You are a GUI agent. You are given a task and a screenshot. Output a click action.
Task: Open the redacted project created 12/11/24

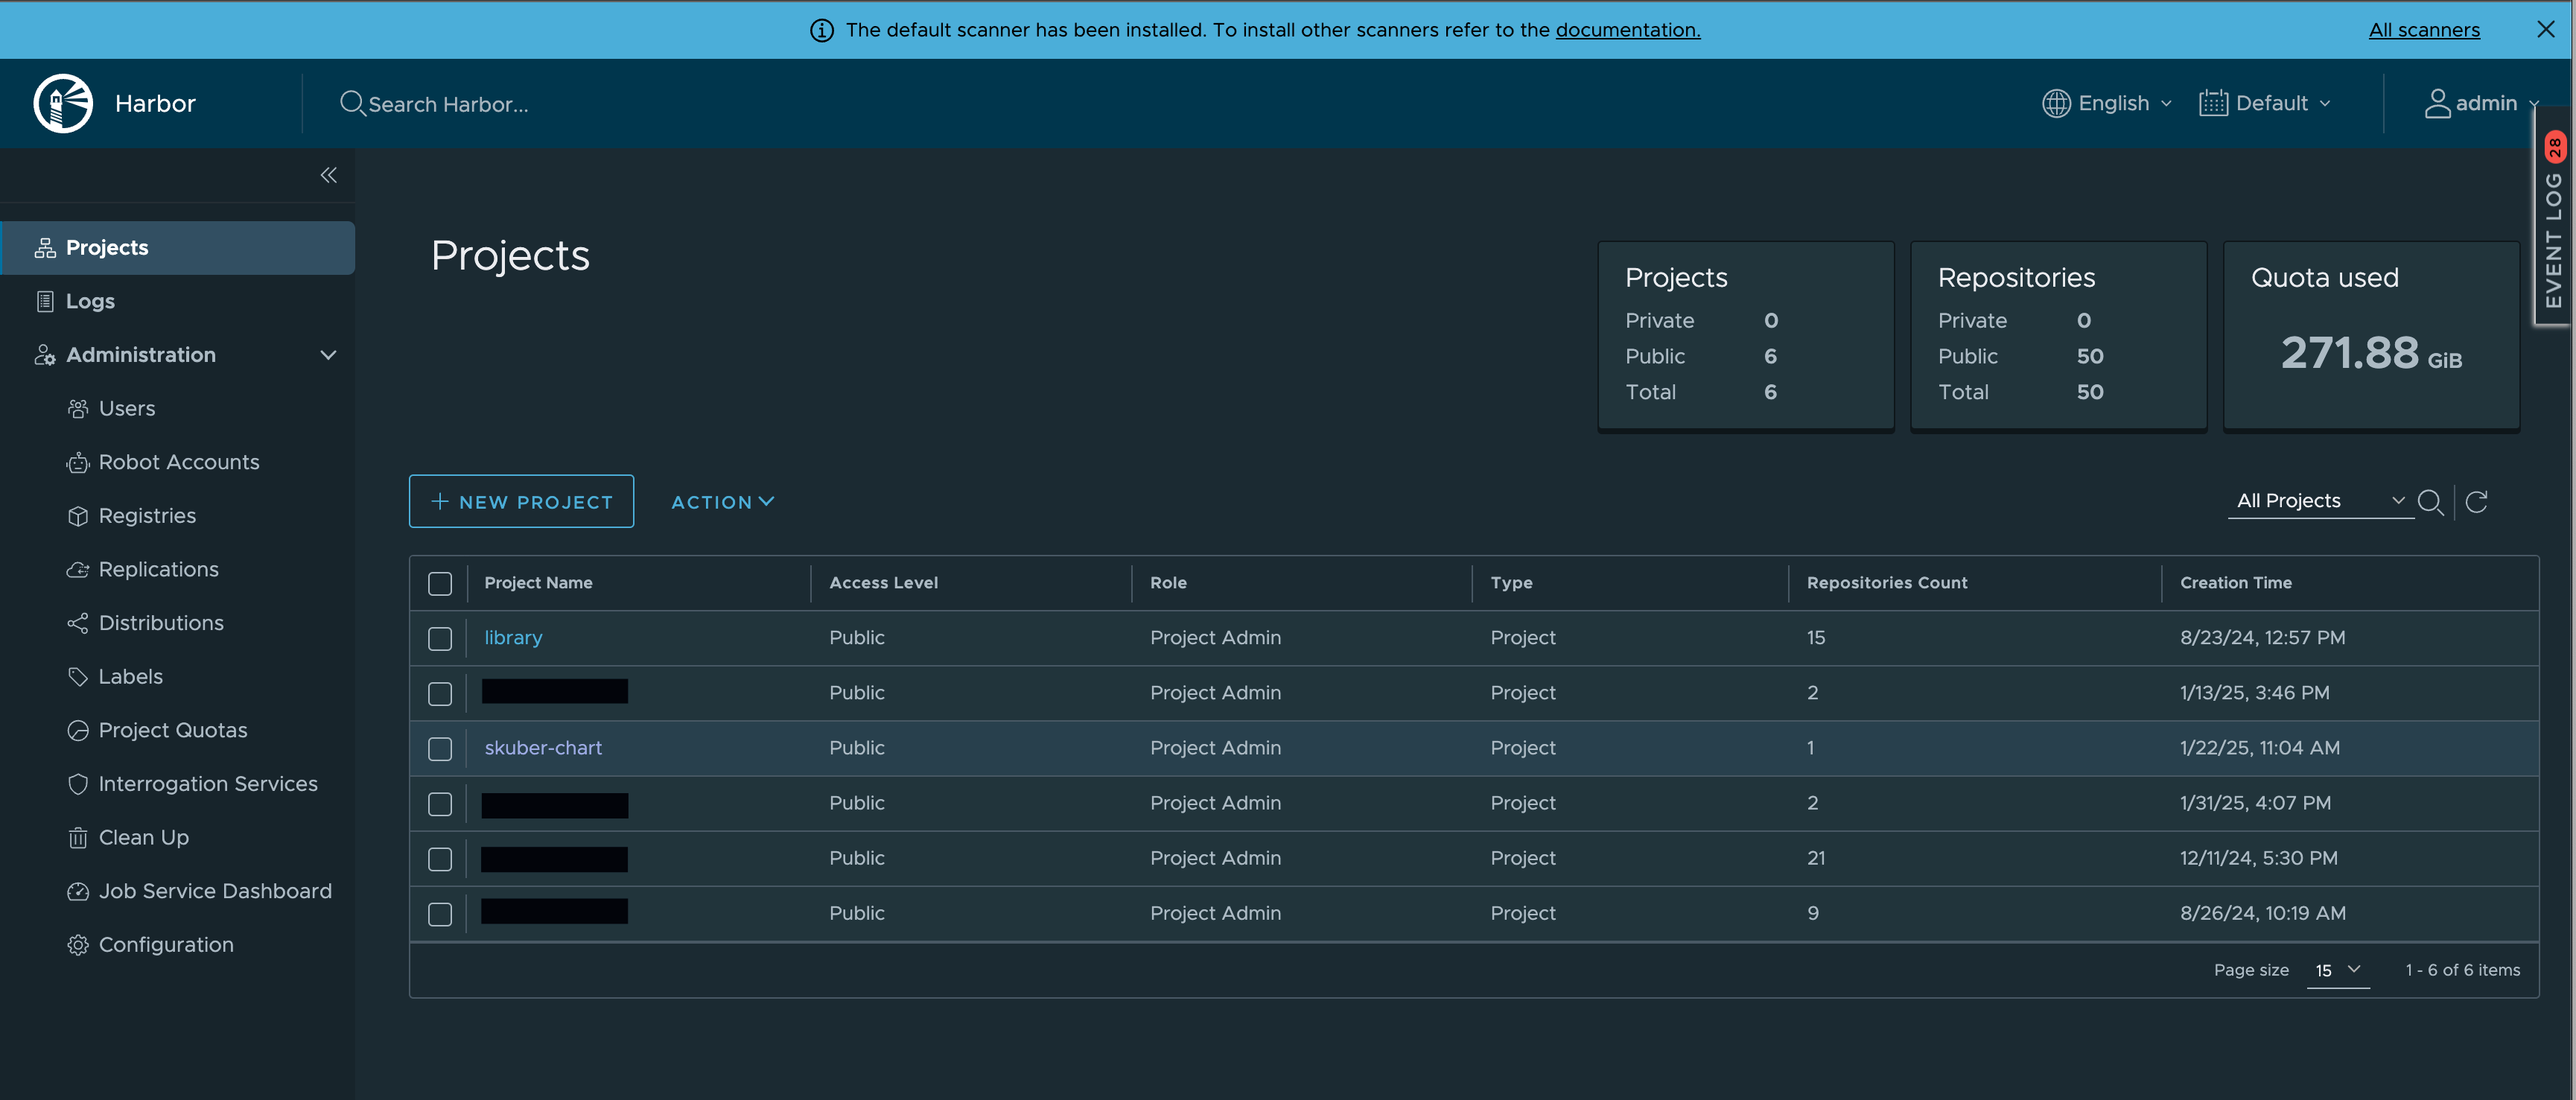tap(554, 859)
